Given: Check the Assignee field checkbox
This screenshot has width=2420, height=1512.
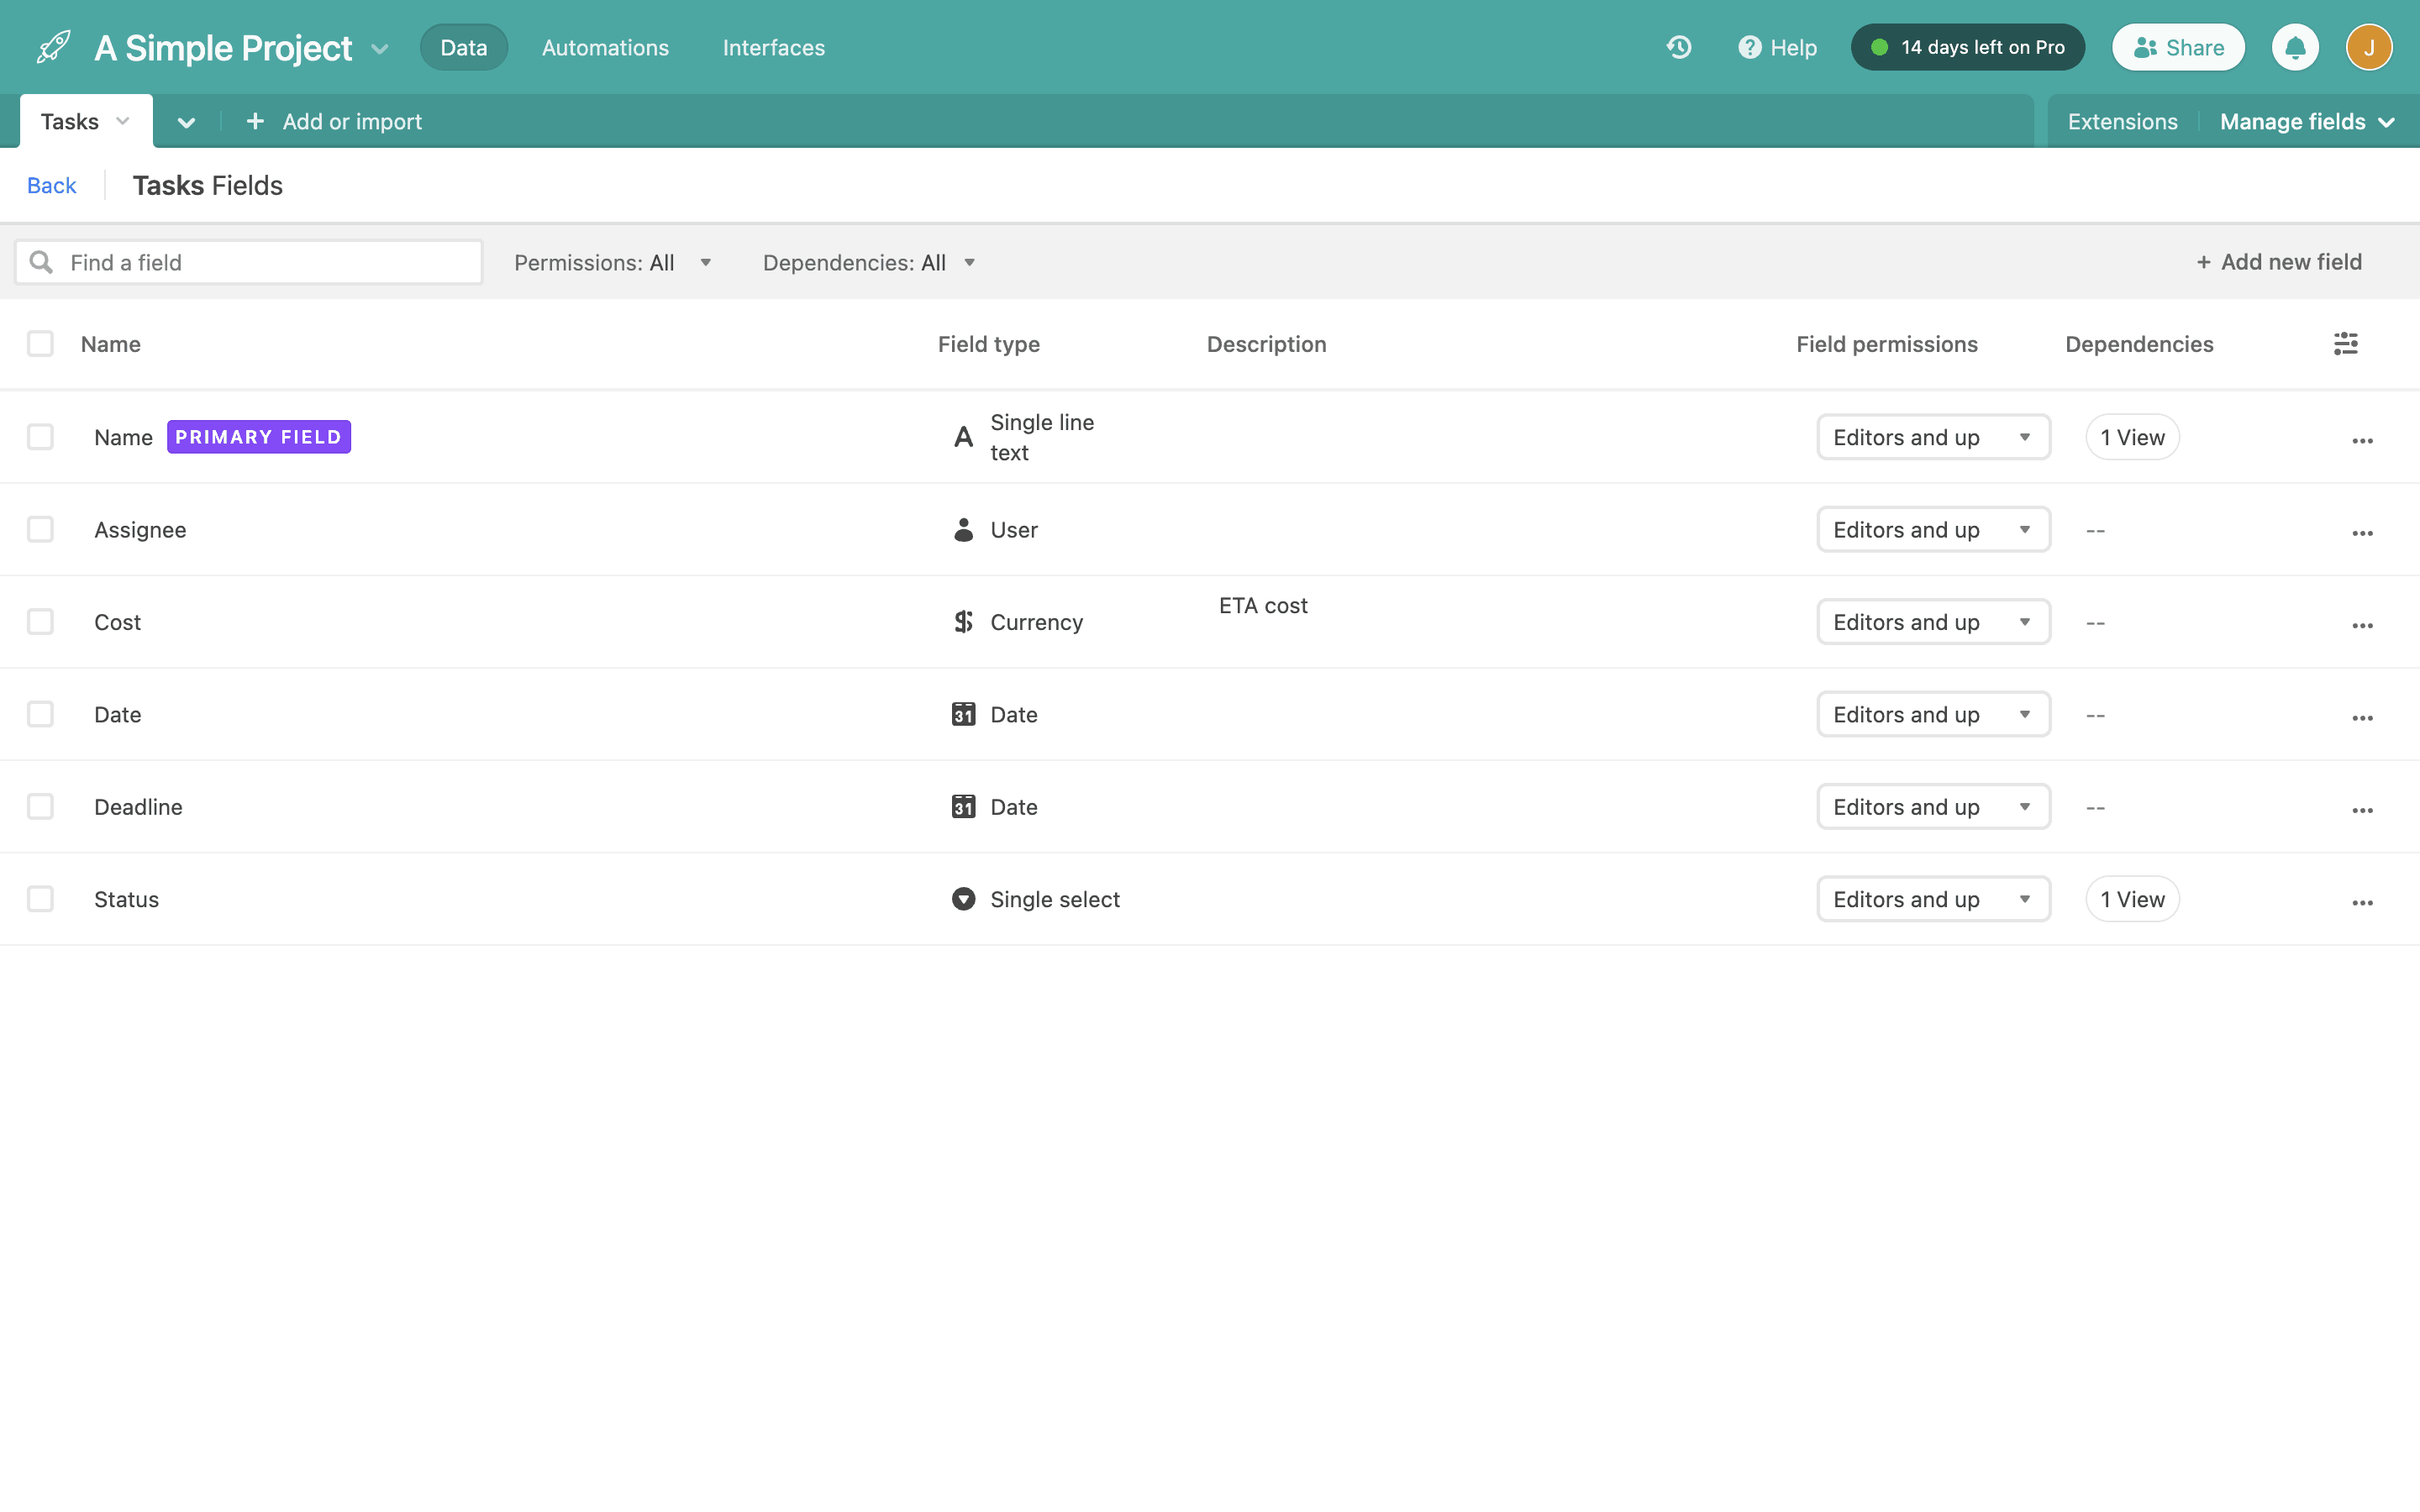Looking at the screenshot, I should tap(40, 529).
